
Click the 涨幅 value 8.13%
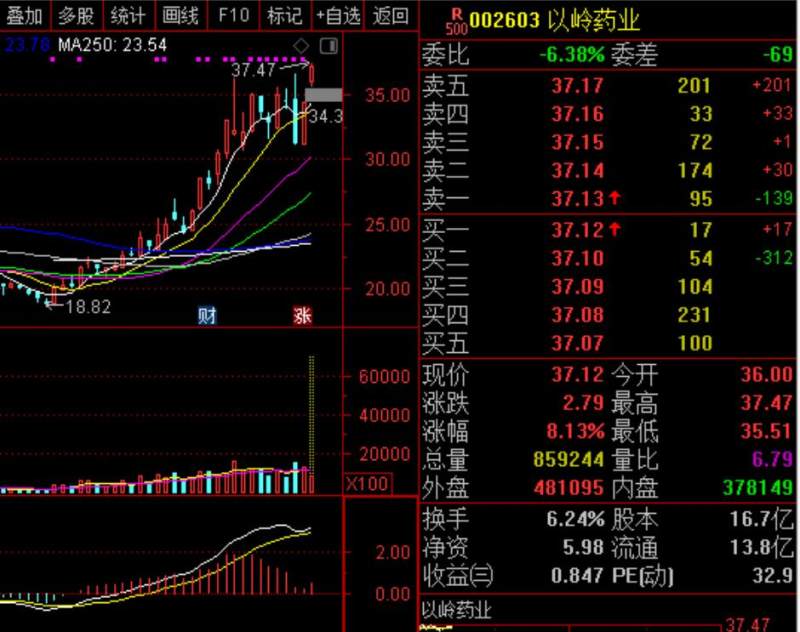576,432
